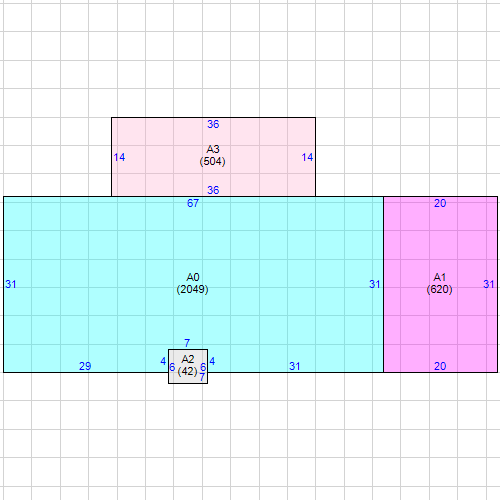
Task: Click the 14 dimension on A3's right side
Action: (x=307, y=157)
